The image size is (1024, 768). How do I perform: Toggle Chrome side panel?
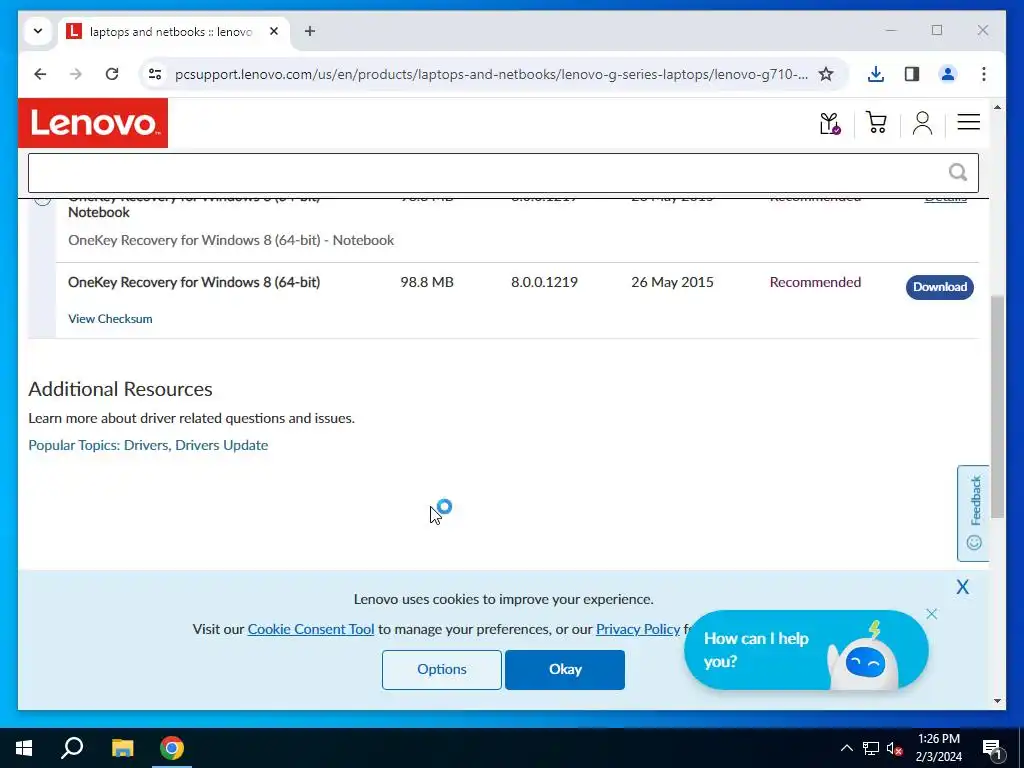(x=912, y=74)
